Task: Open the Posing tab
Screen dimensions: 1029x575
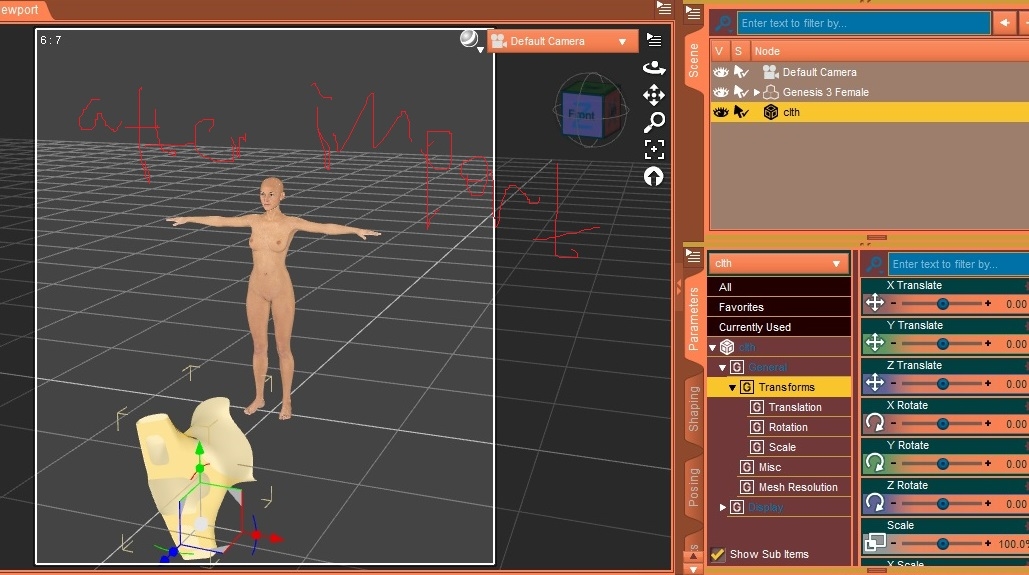Action: pyautogui.click(x=694, y=487)
